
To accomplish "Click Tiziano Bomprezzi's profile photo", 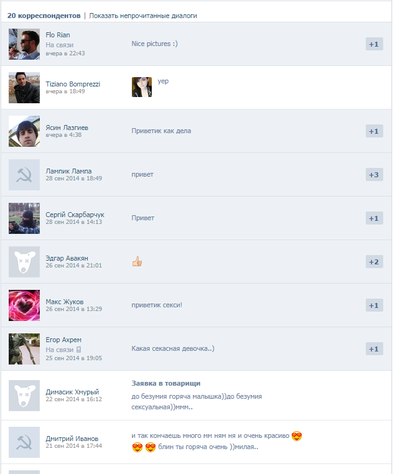I will tap(24, 88).
